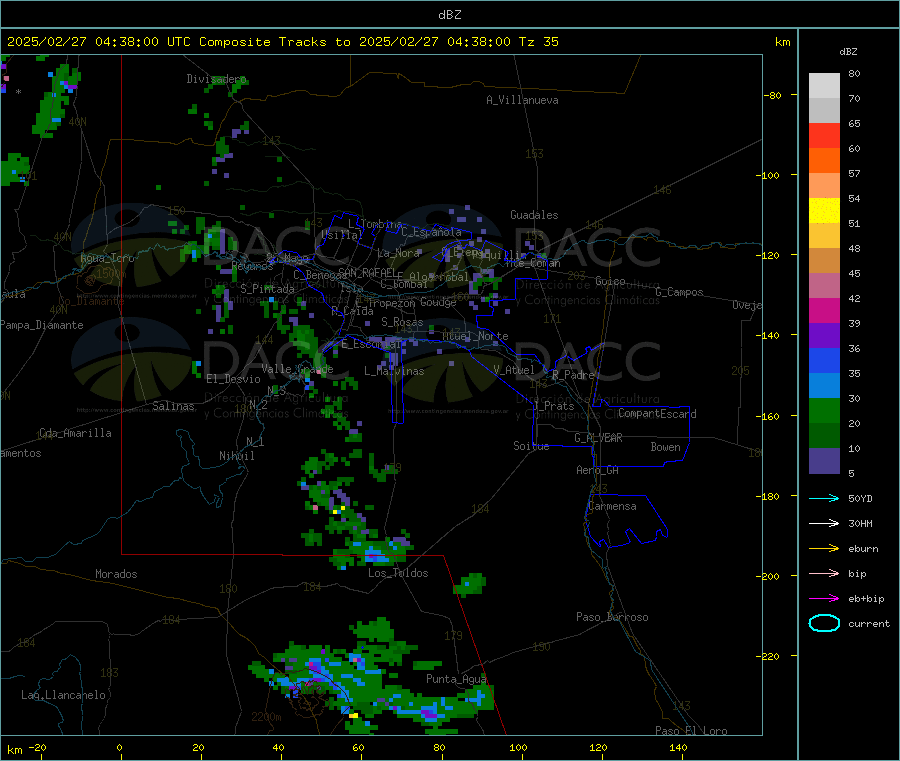Click the 'Paso_Barroso' map label
The width and height of the screenshot is (900, 761).
tap(612, 617)
